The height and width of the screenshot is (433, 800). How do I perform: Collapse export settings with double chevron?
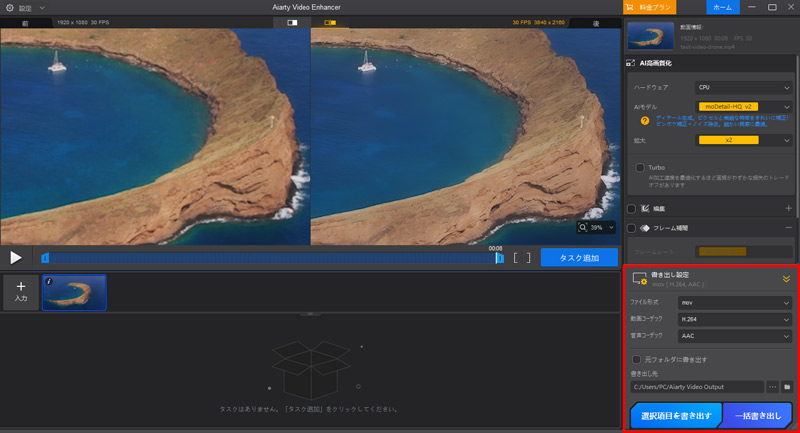tap(786, 279)
